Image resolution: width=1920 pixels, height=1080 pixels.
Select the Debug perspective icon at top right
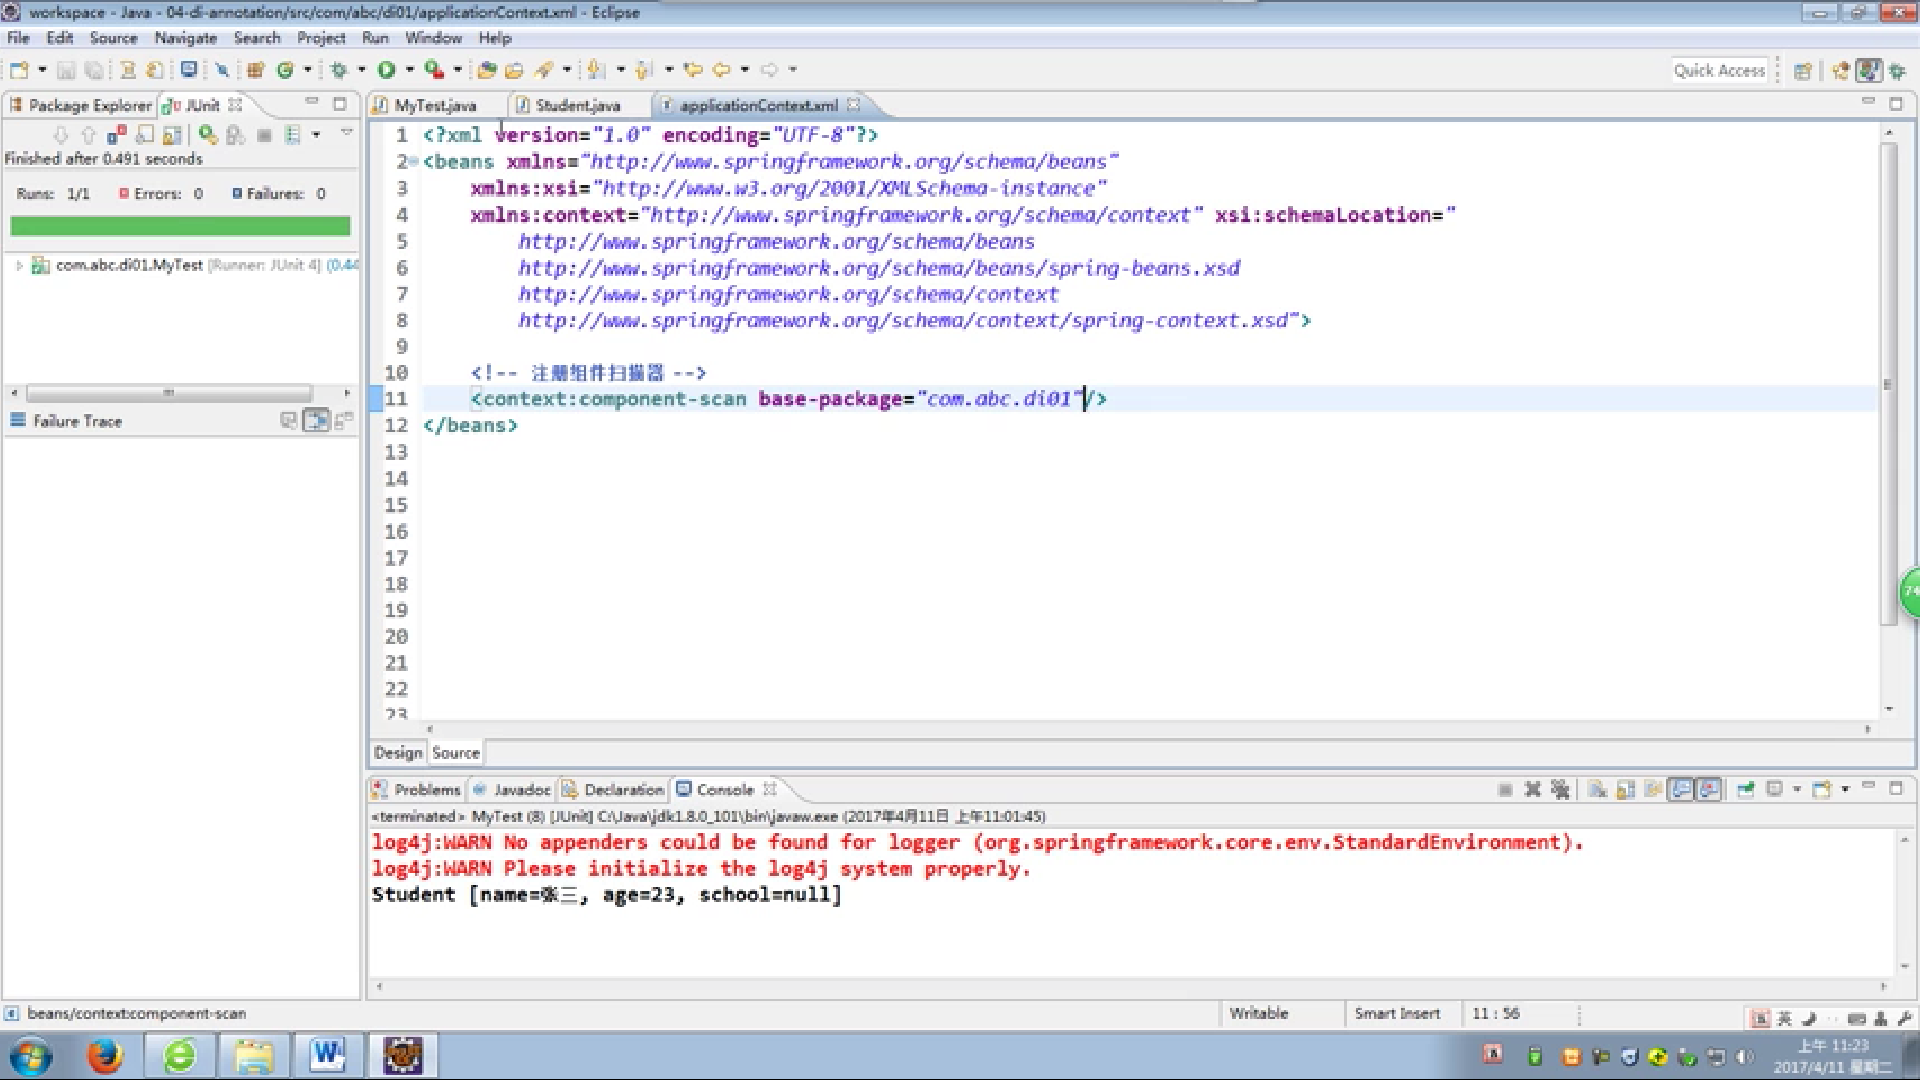(1896, 71)
